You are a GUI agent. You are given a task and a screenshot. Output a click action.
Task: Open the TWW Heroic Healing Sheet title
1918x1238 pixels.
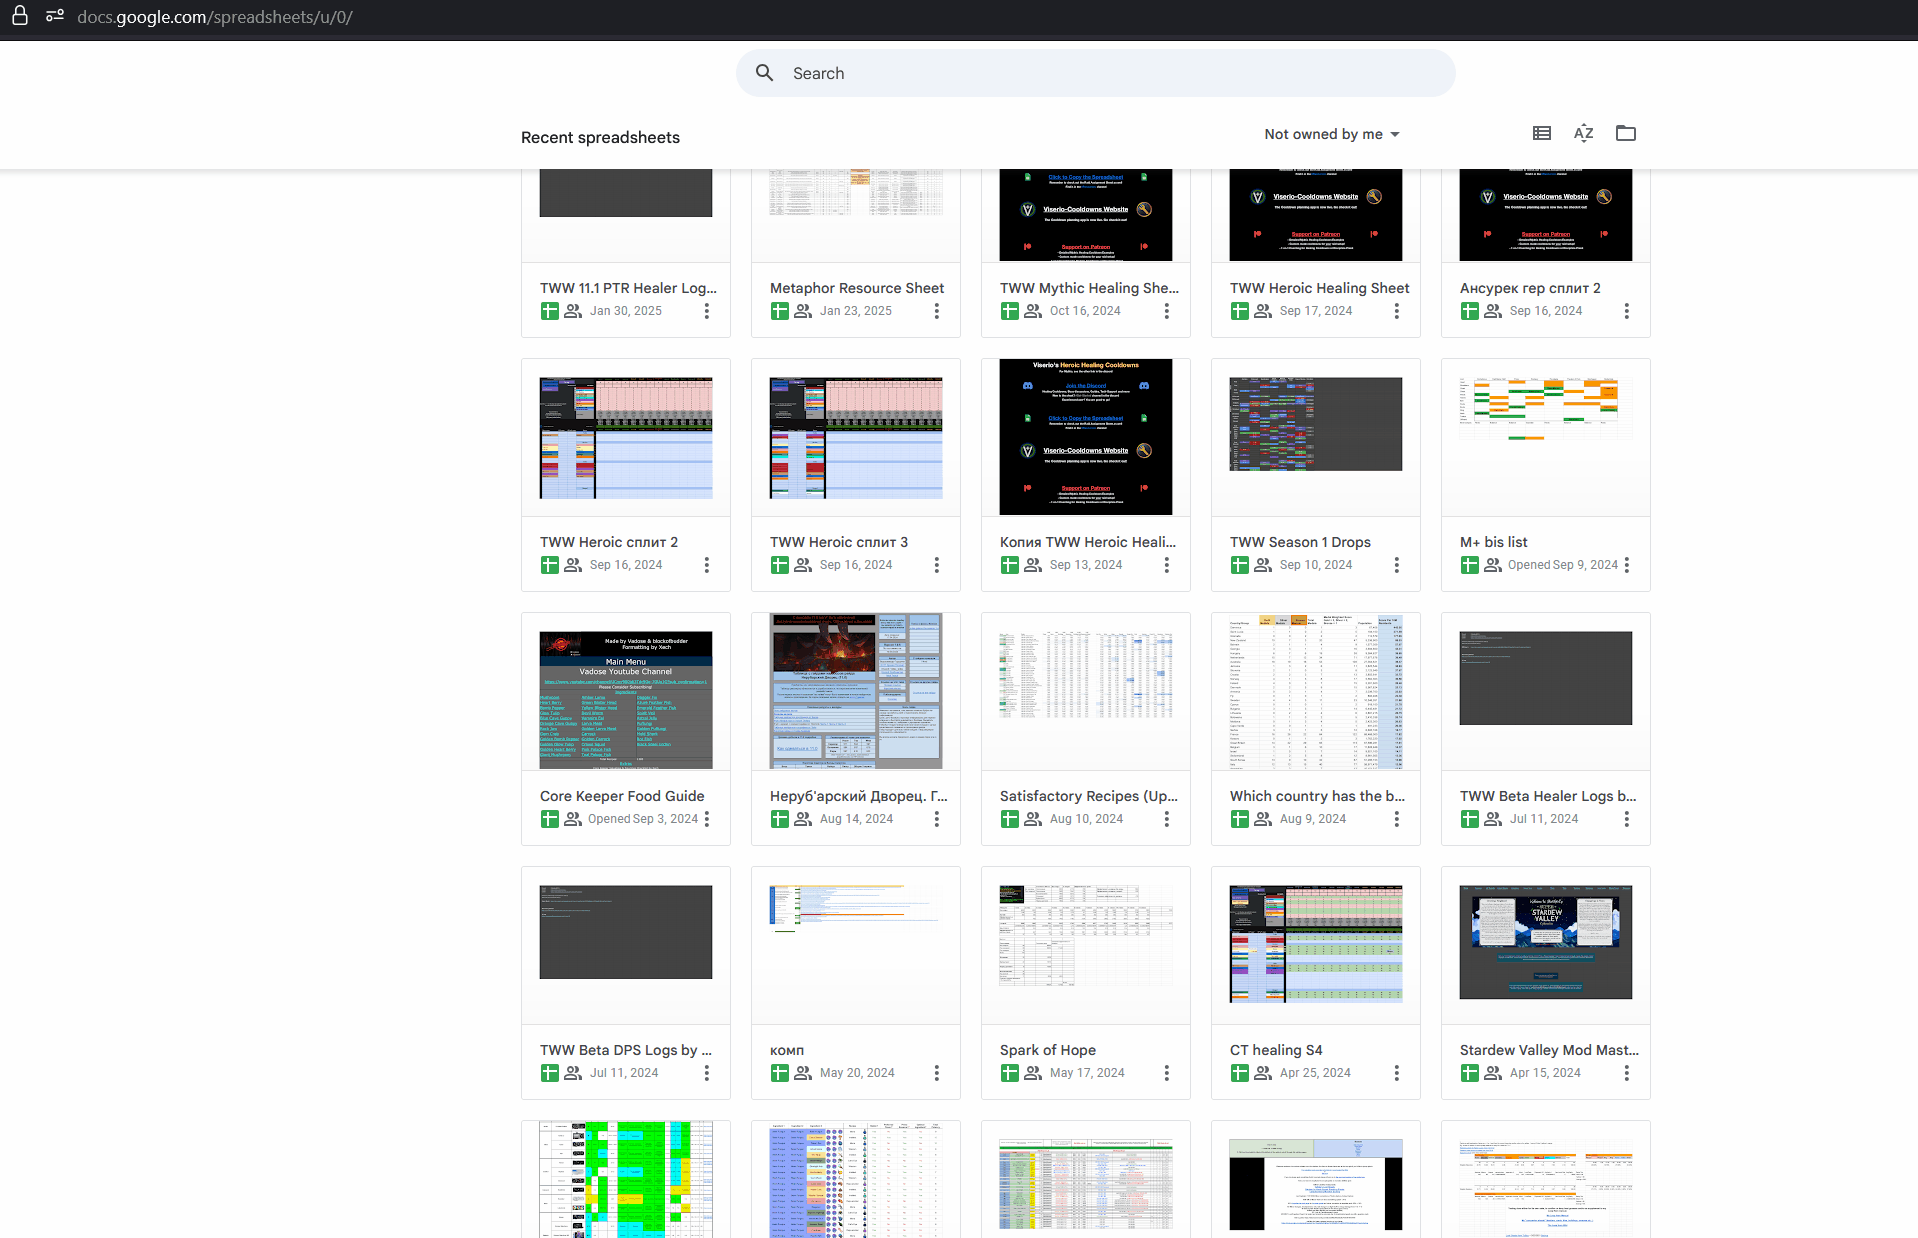point(1319,288)
